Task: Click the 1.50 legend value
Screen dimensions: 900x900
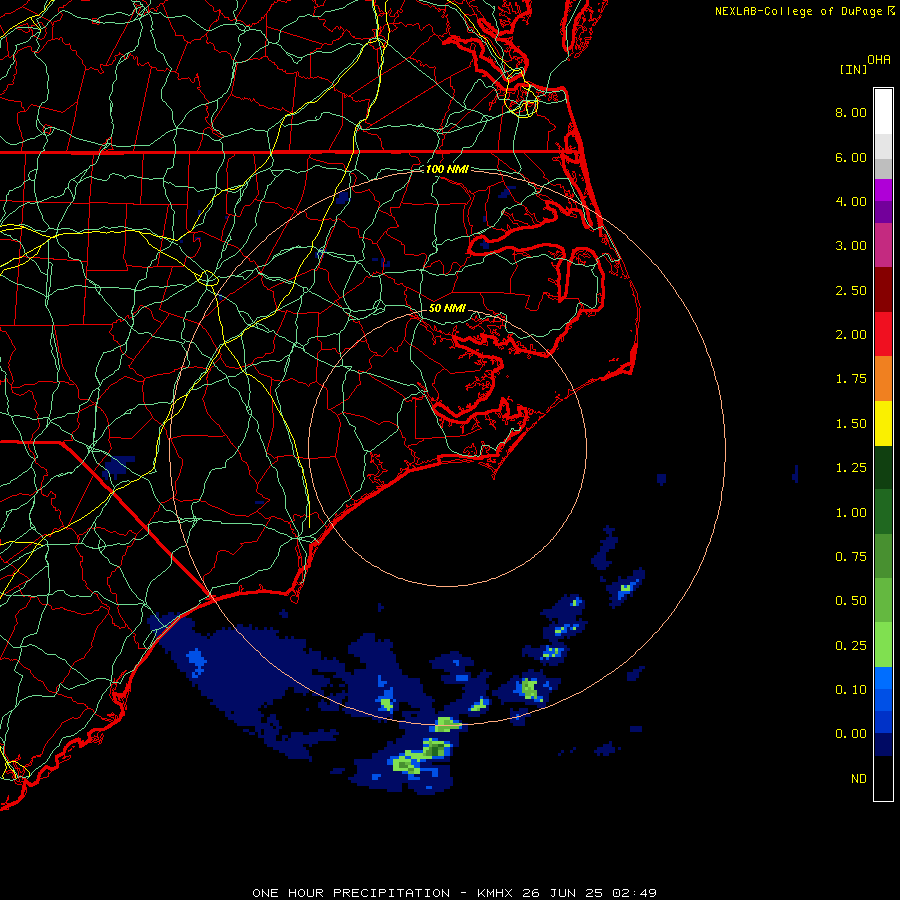Action: coord(851,424)
